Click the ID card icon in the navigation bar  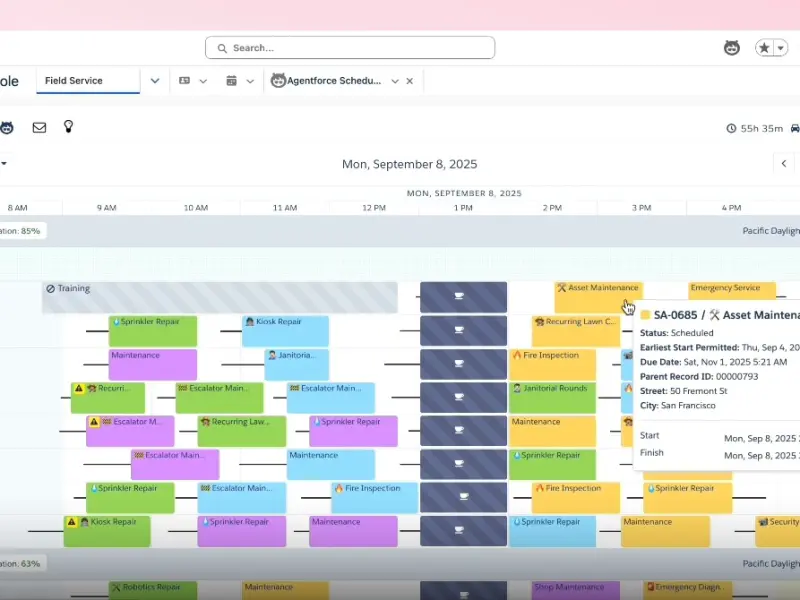click(x=185, y=81)
